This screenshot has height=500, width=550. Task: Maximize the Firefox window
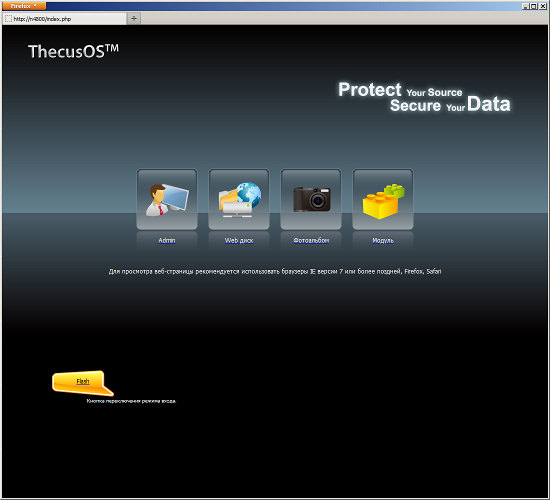pyautogui.click(x=534, y=6)
